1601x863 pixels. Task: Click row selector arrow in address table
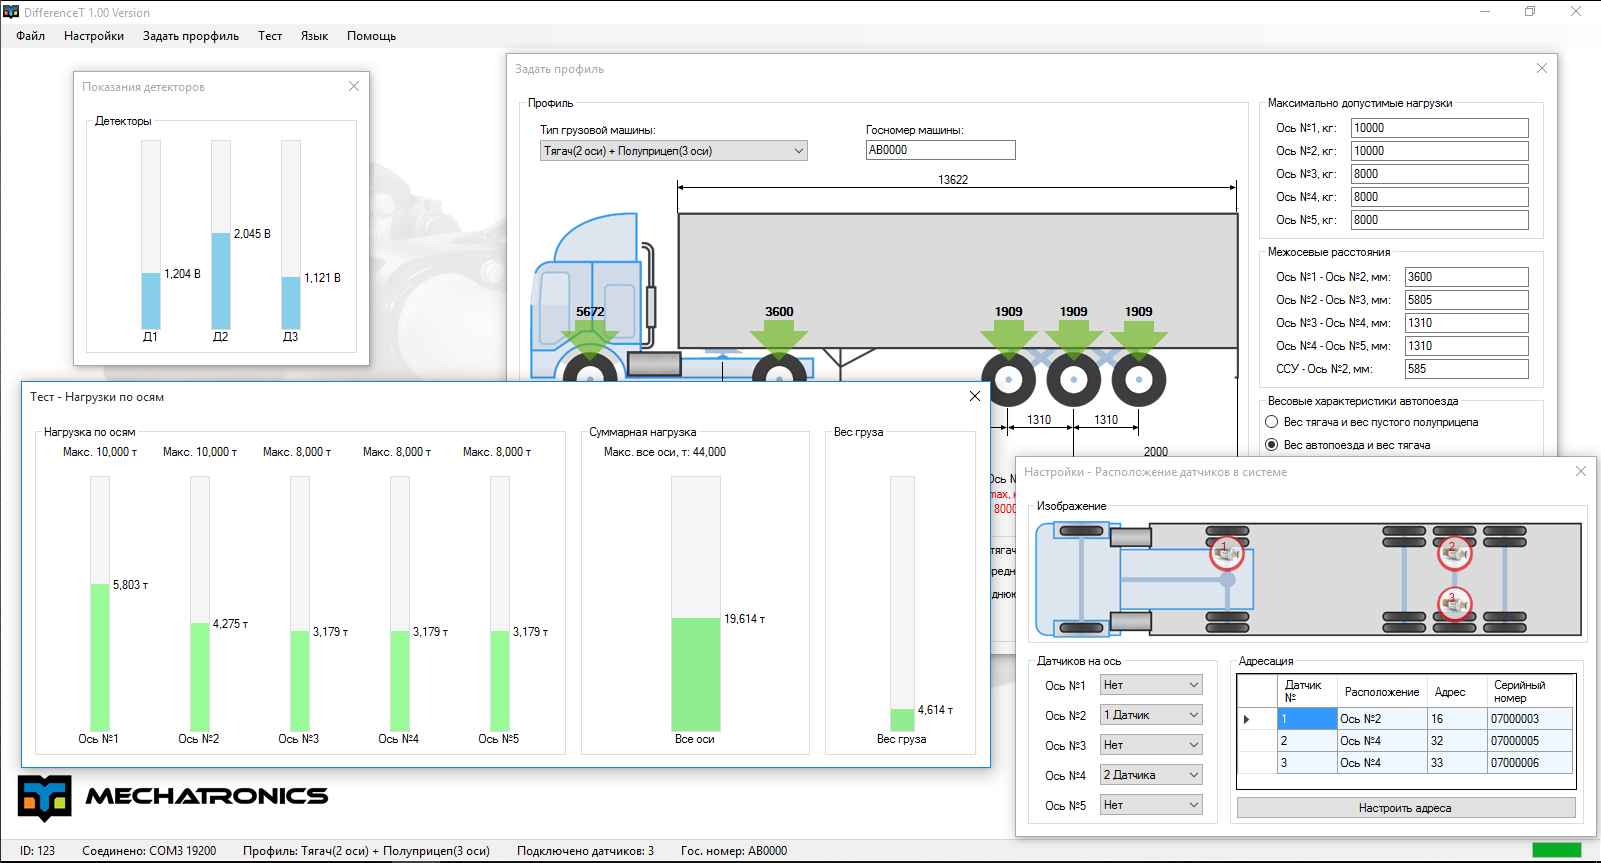[x=1247, y=719]
